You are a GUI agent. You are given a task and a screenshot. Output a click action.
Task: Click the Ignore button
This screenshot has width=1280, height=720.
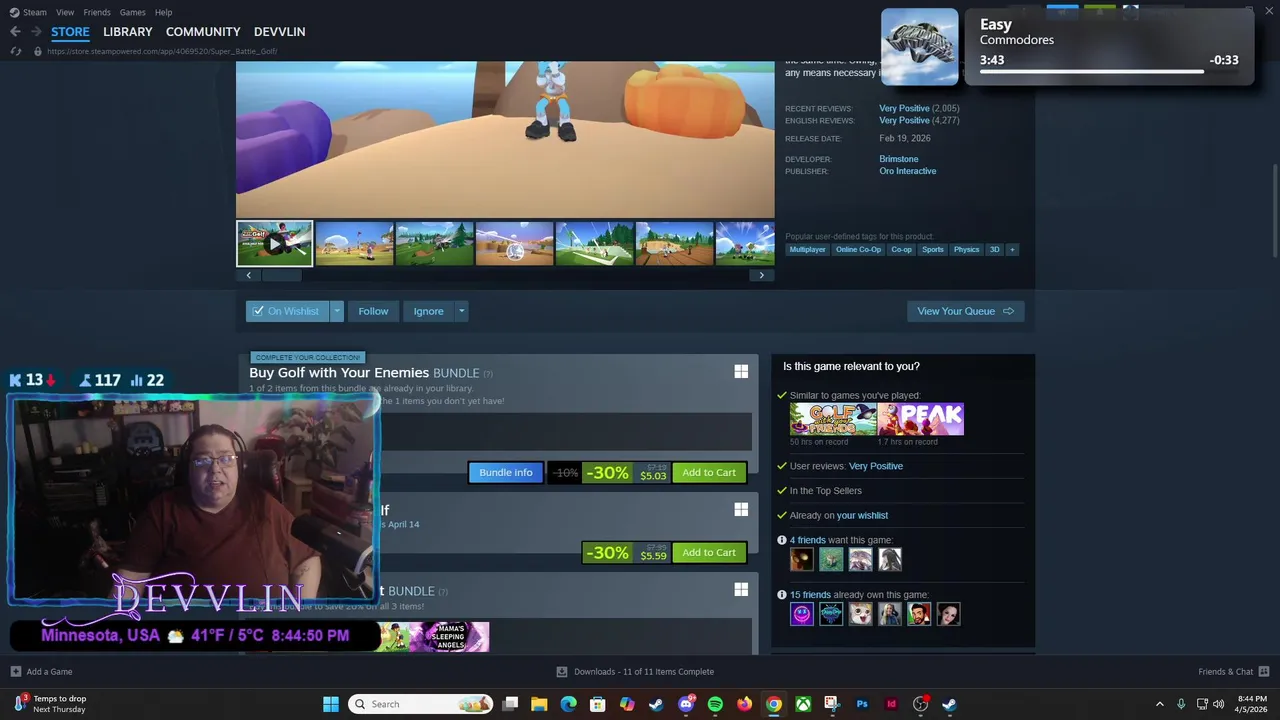pyautogui.click(x=428, y=311)
